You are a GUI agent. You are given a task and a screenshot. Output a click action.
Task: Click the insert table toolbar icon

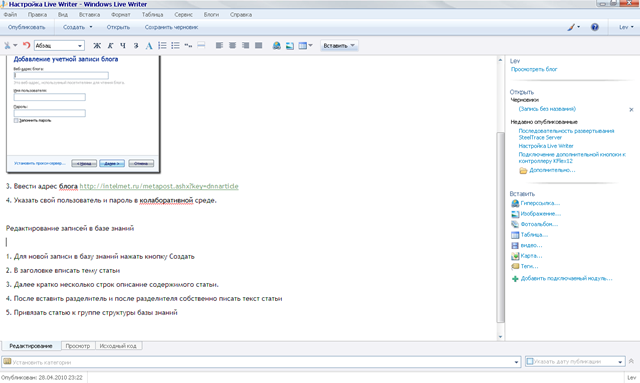(302, 46)
